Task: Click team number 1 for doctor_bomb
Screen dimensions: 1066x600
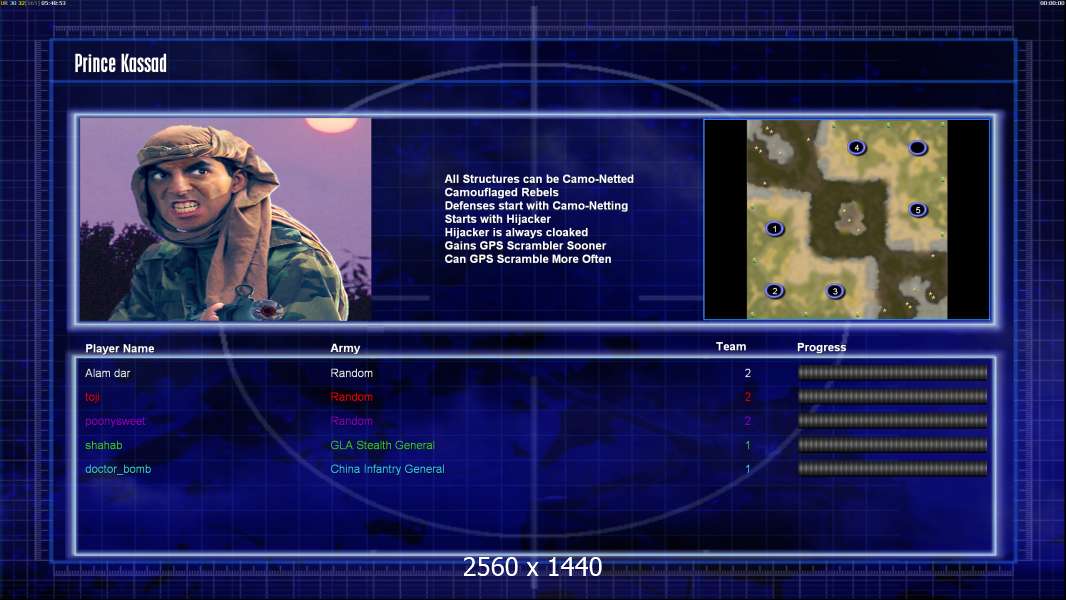Action: 748,469
